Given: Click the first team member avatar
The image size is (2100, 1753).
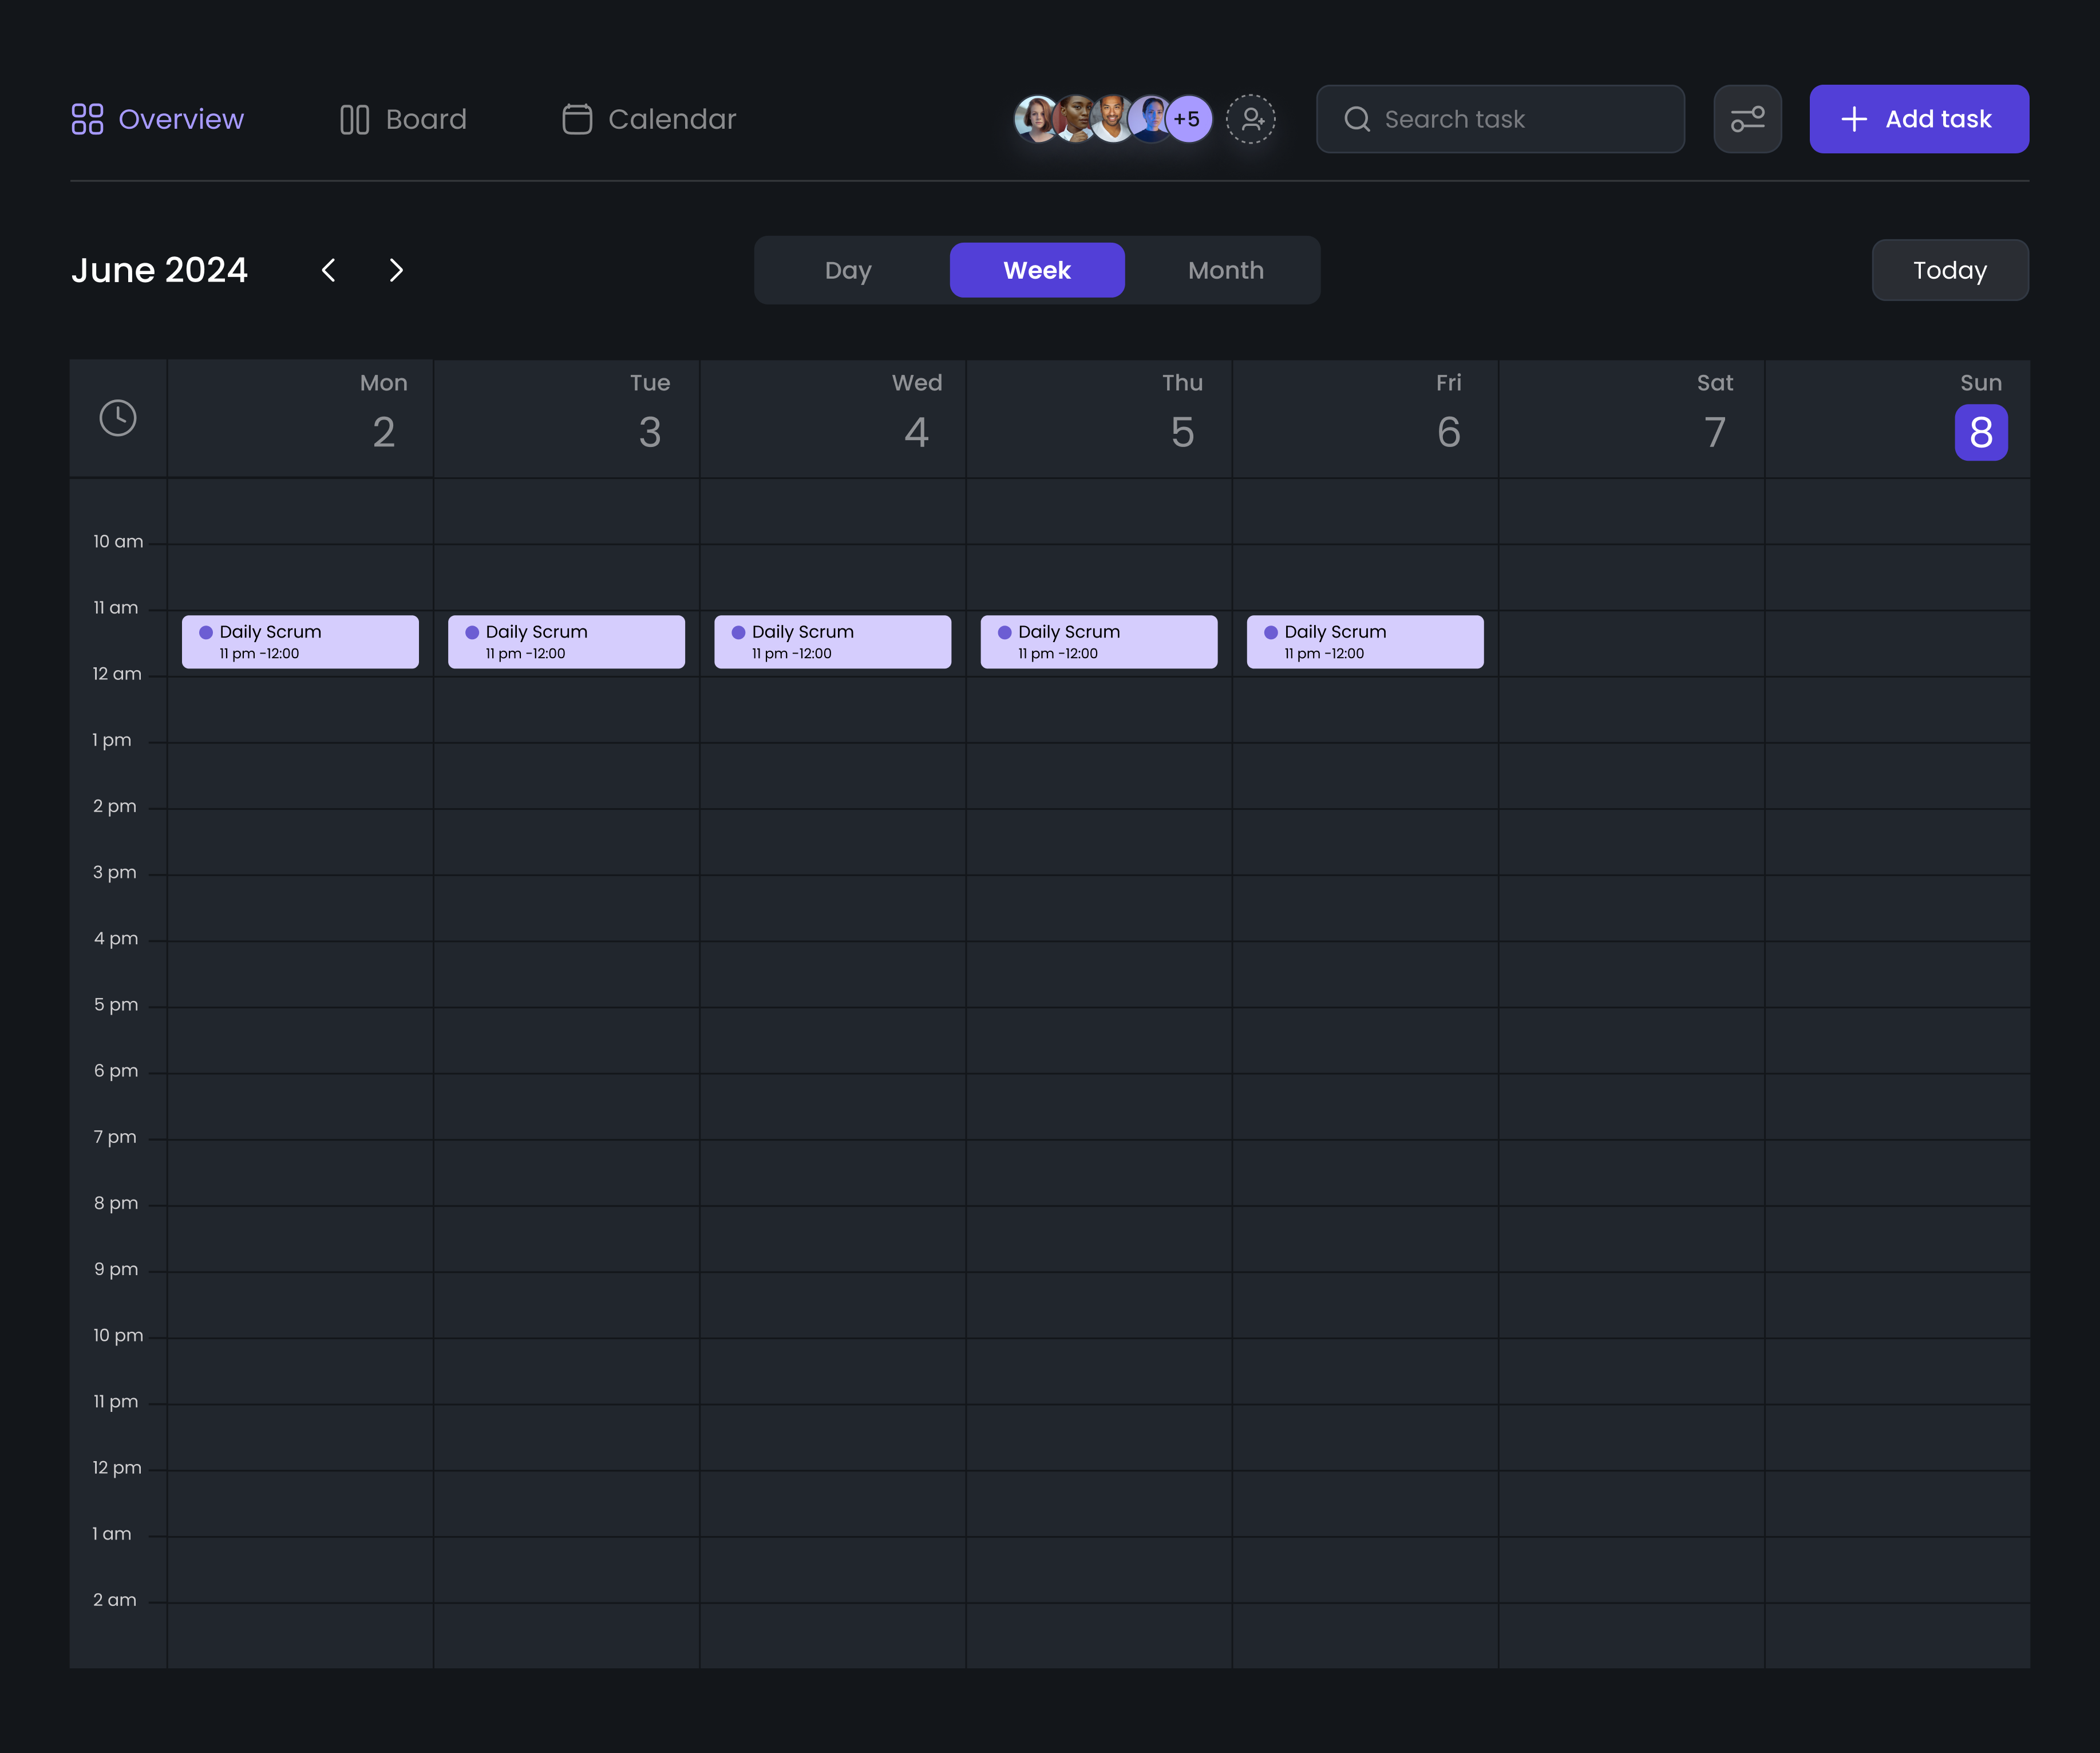Looking at the screenshot, I should click(1034, 119).
